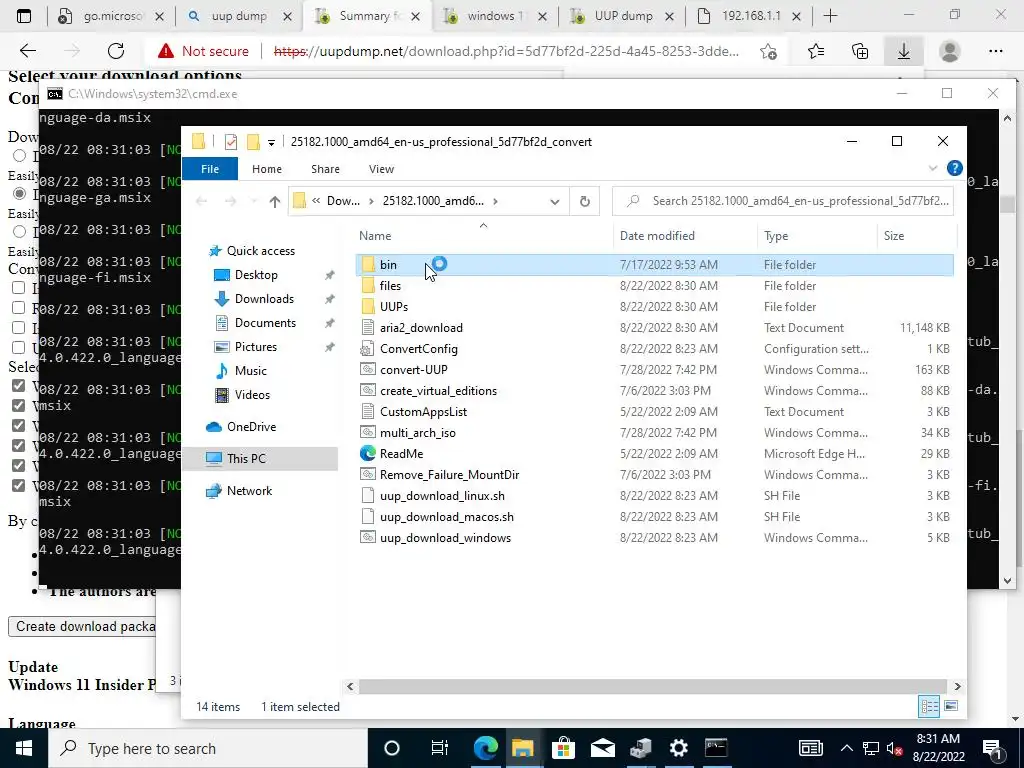
Task: Open the Home ribbon tab
Action: (x=266, y=169)
